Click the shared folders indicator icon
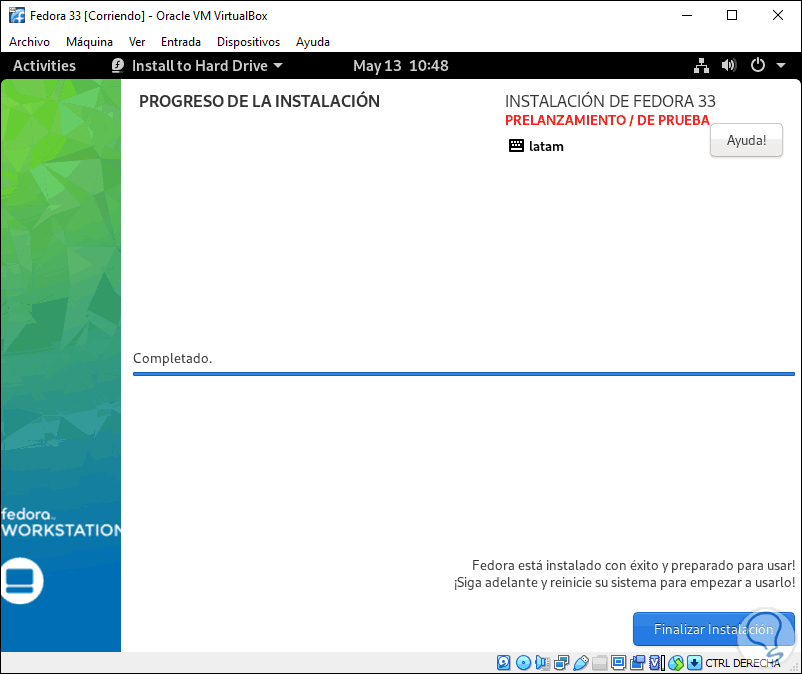The height and width of the screenshot is (674, 802). [x=599, y=663]
